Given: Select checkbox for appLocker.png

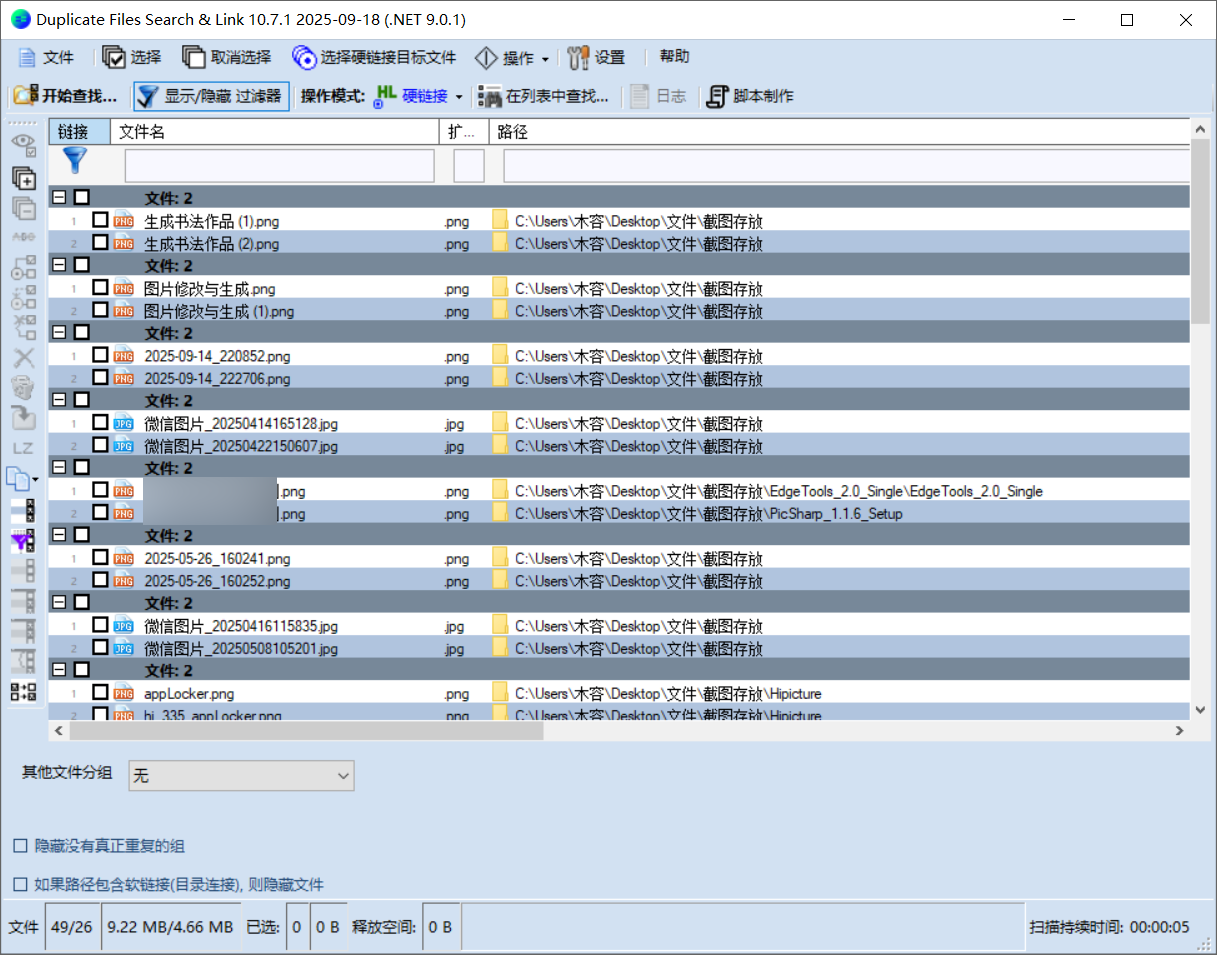Looking at the screenshot, I should pos(100,692).
